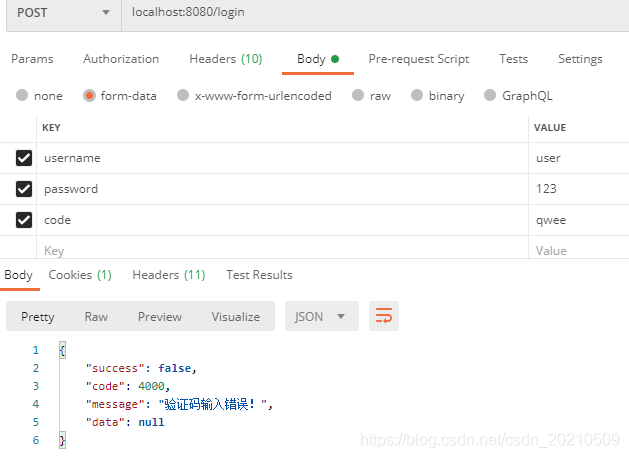Click the "code": 4000 line
The image size is (629, 458).
click(x=128, y=386)
